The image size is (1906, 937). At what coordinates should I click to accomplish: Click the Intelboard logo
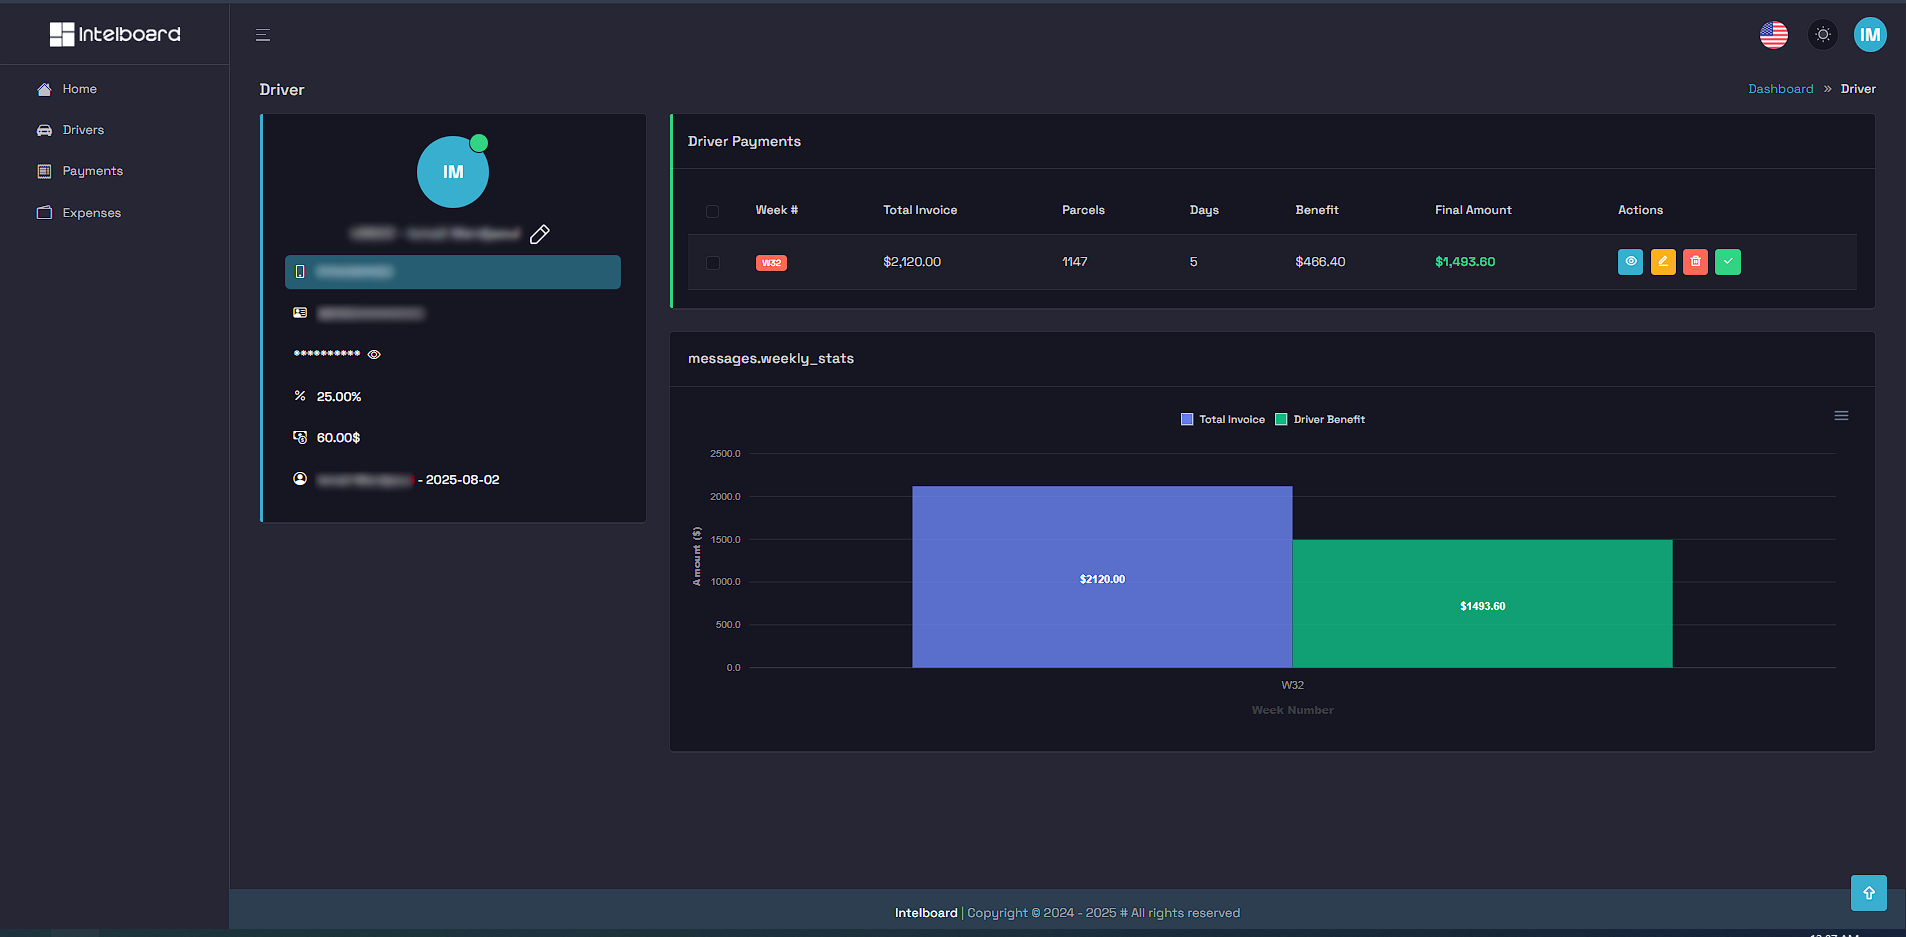point(113,33)
